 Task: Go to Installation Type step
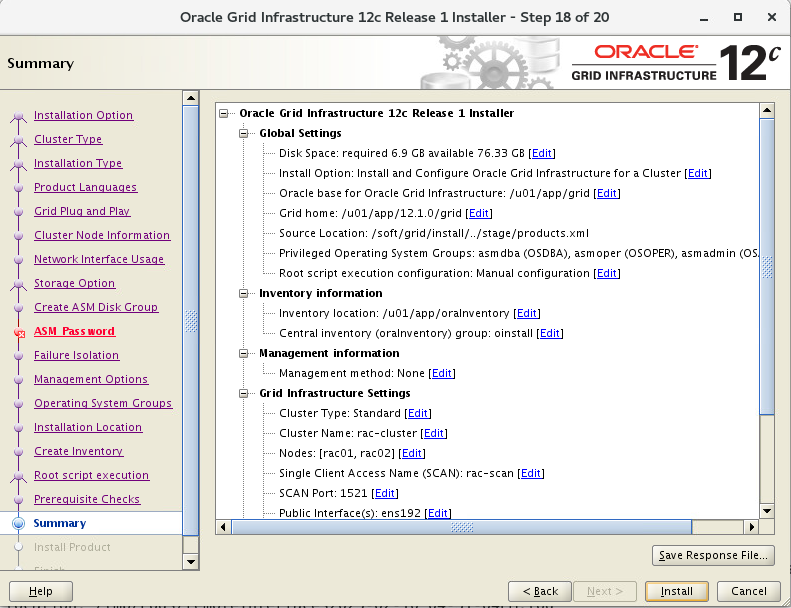coord(78,163)
